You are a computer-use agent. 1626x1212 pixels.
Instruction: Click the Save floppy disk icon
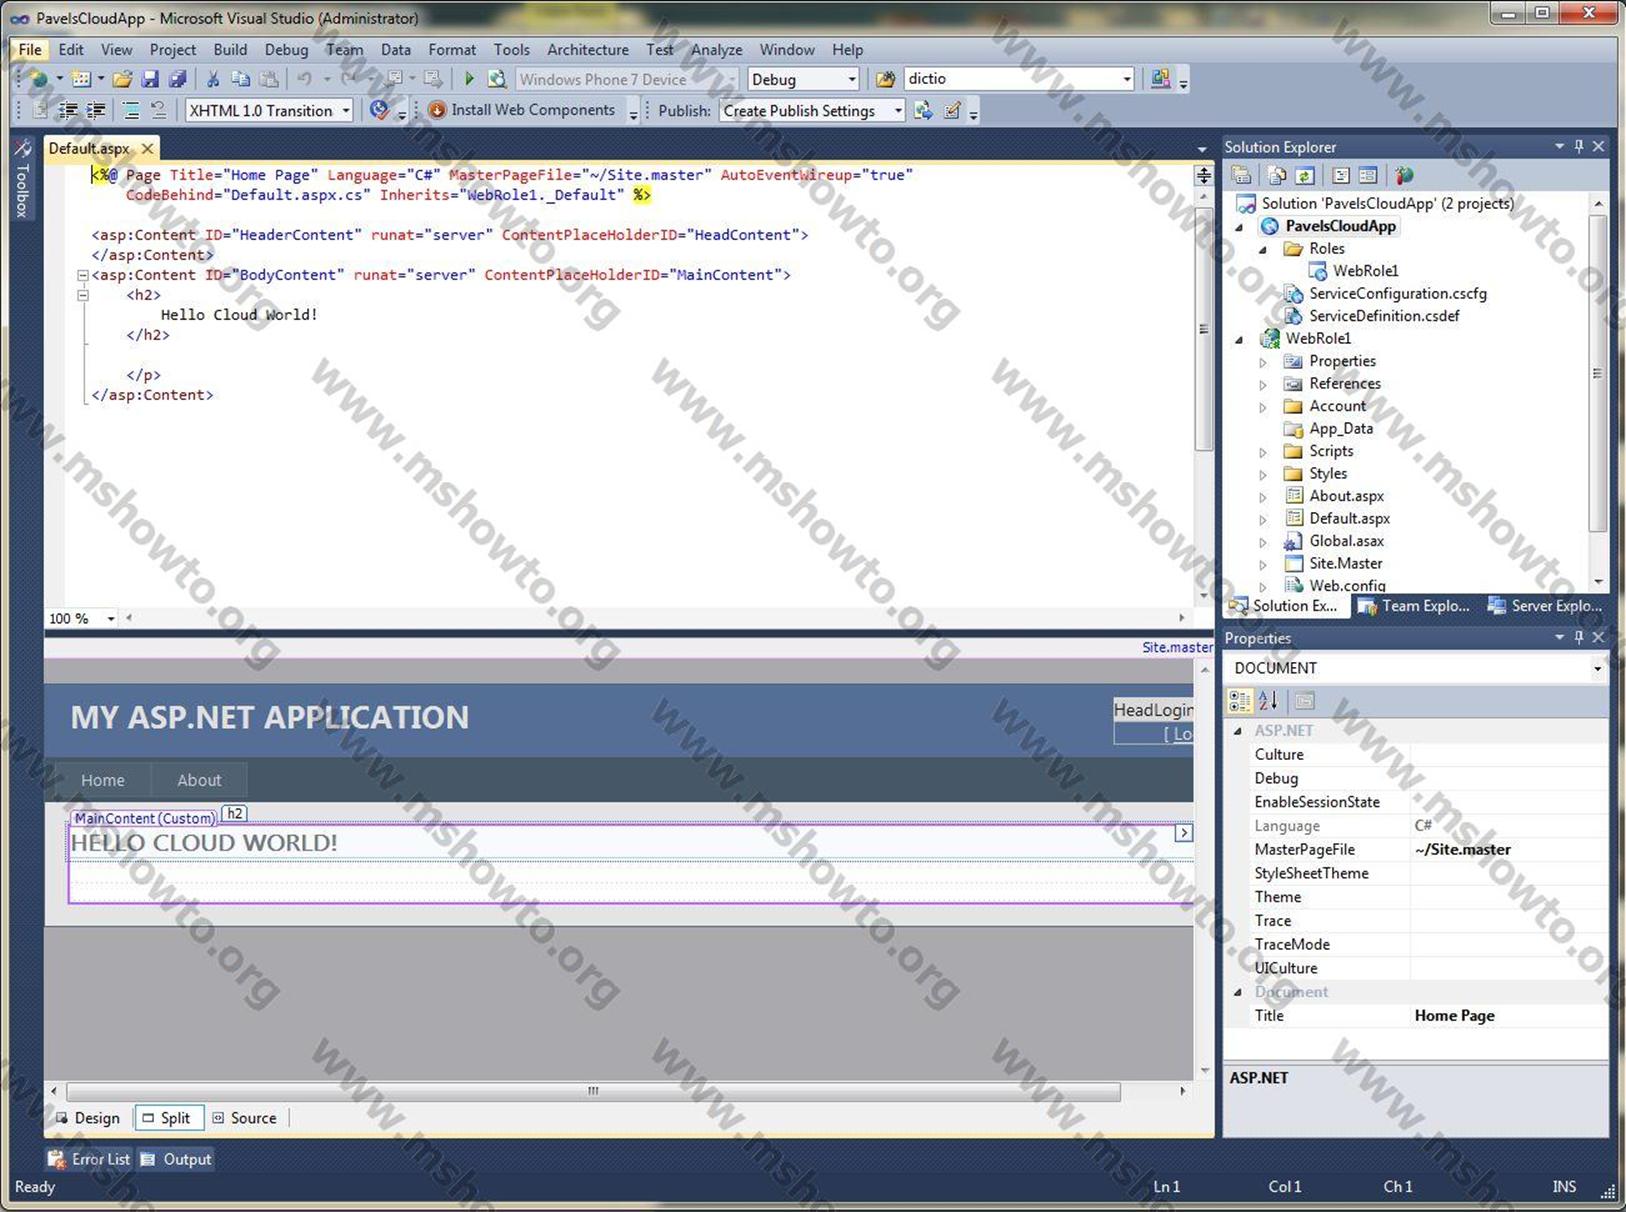point(150,79)
